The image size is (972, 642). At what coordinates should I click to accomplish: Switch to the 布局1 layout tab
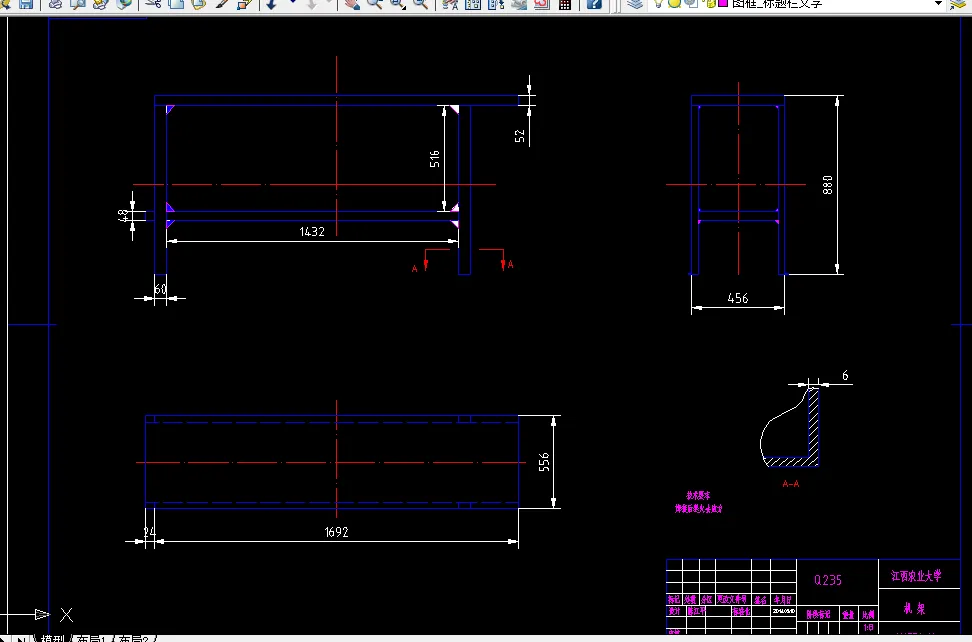tap(92, 638)
